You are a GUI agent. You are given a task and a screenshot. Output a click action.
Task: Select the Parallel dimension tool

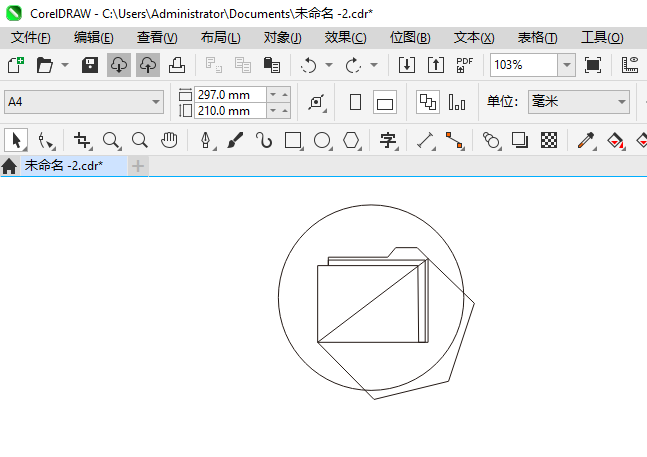425,141
